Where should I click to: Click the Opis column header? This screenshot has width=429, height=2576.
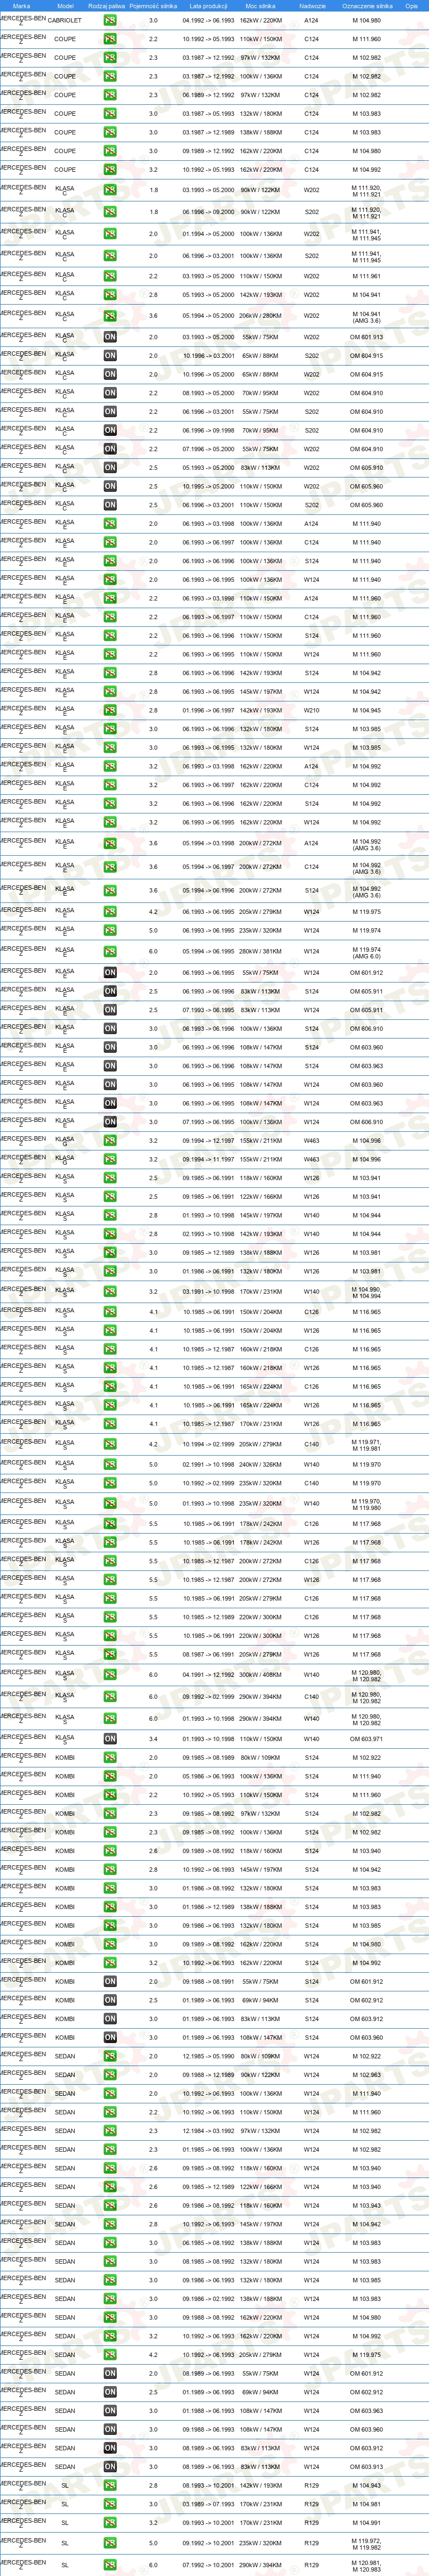tap(411, 6)
